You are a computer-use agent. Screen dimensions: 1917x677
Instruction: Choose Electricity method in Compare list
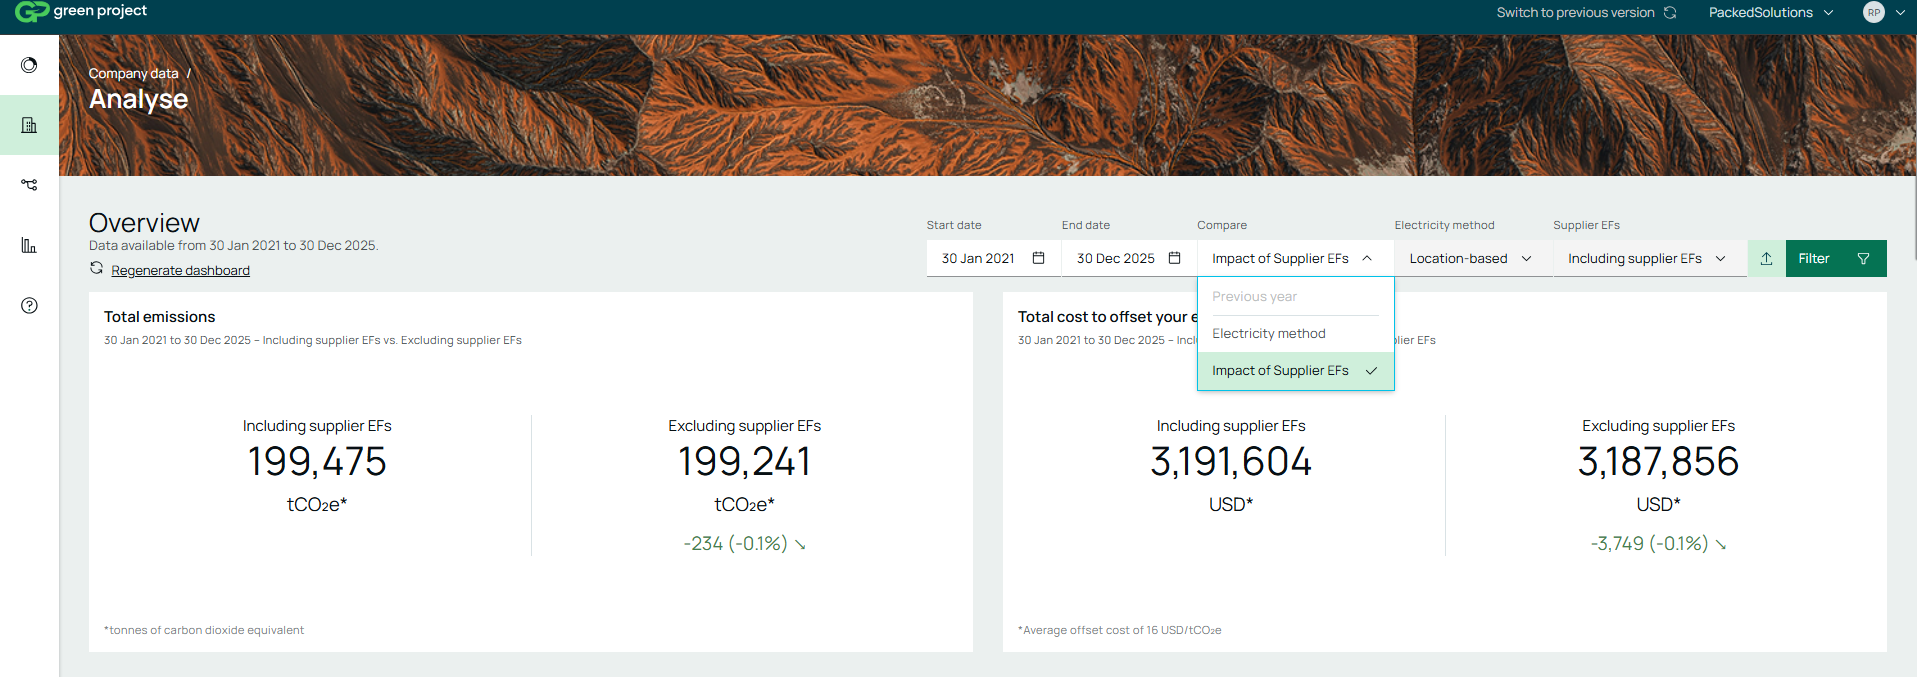click(1268, 334)
